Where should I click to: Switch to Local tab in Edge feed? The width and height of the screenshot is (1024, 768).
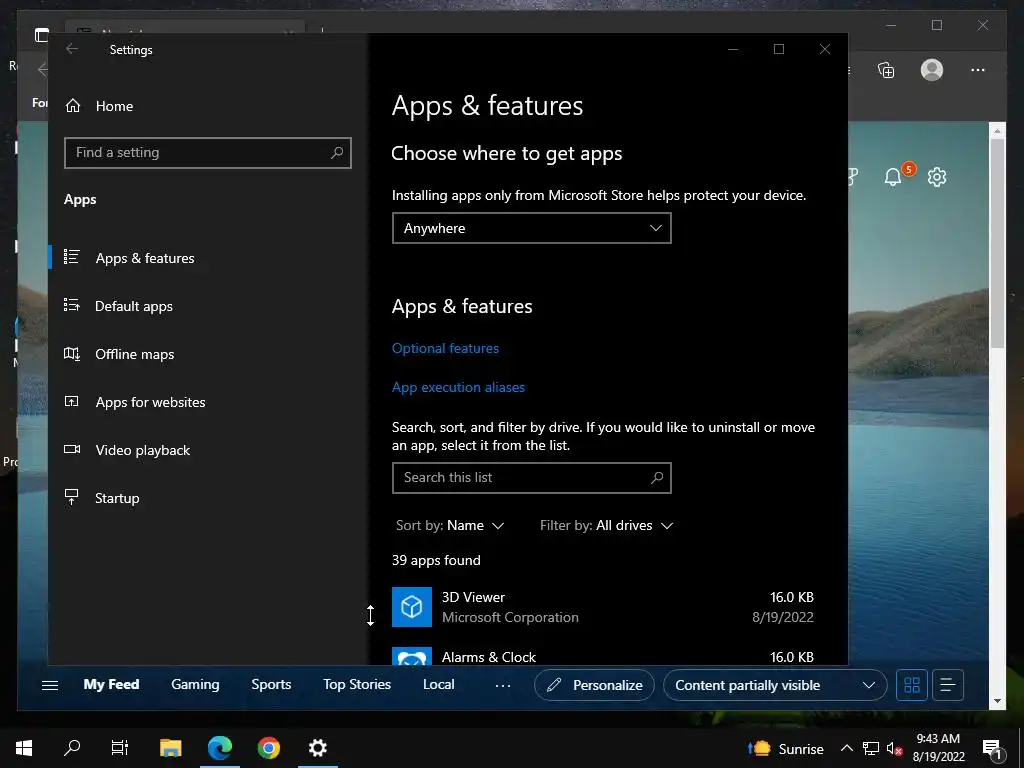(x=438, y=684)
